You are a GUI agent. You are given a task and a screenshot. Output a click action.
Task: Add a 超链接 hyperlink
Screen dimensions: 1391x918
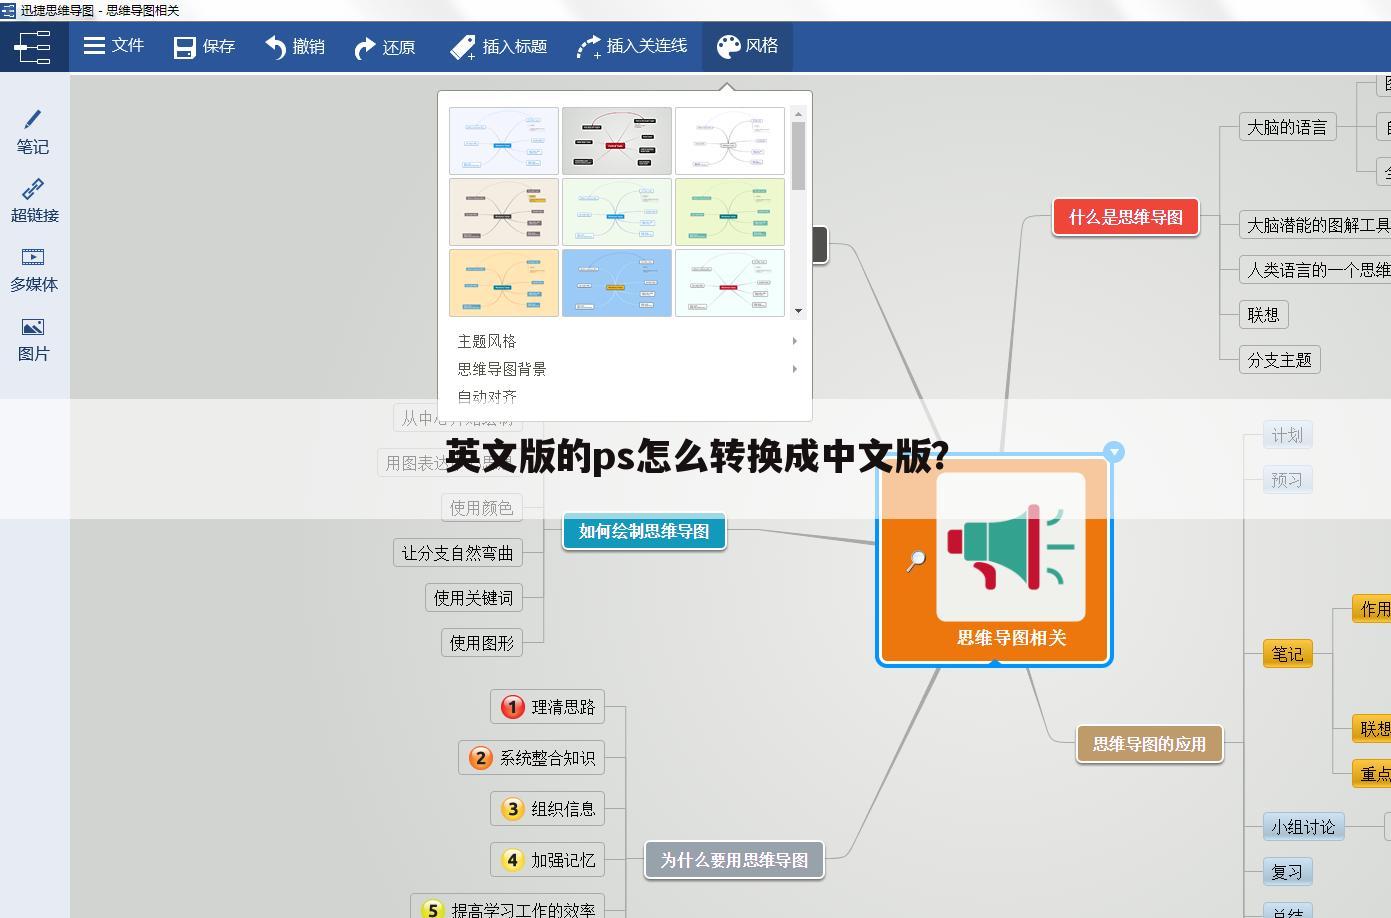coord(34,201)
